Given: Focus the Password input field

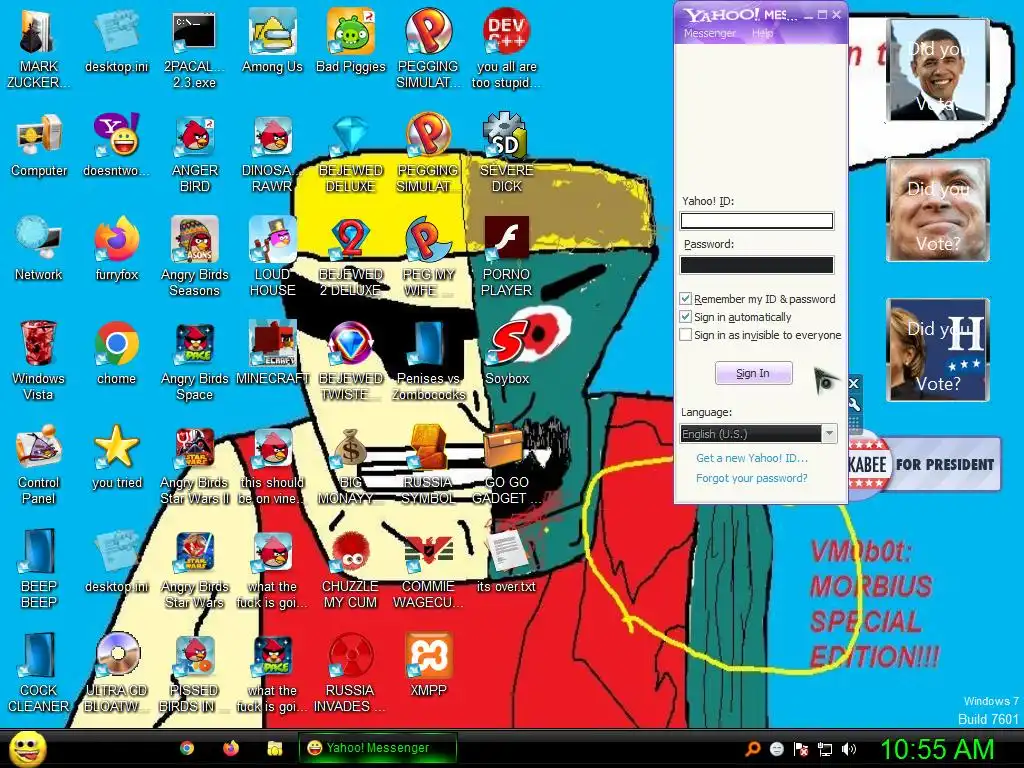Looking at the screenshot, I should point(757,264).
